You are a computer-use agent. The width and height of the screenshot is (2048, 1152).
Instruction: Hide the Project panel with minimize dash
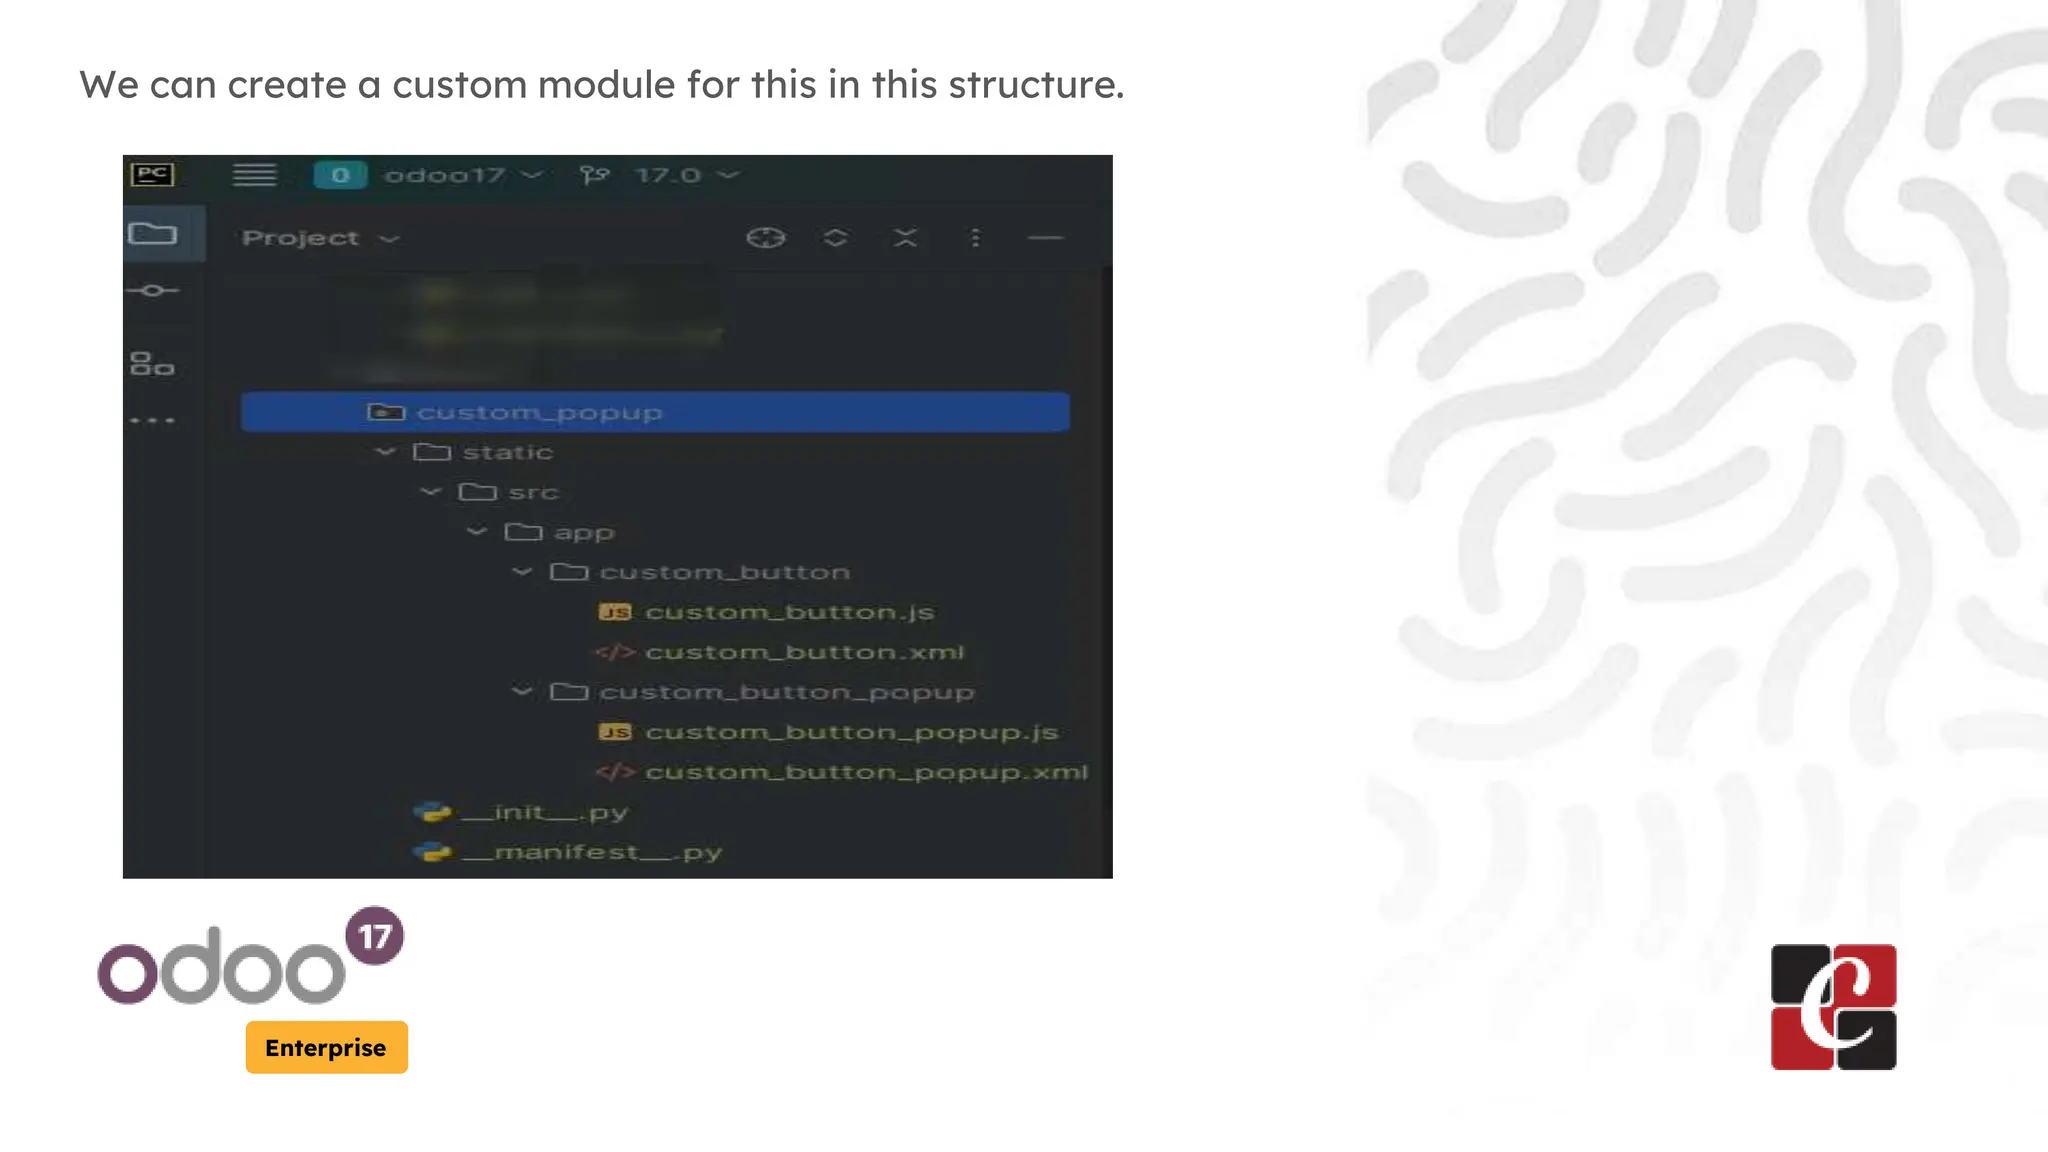[x=1045, y=238]
